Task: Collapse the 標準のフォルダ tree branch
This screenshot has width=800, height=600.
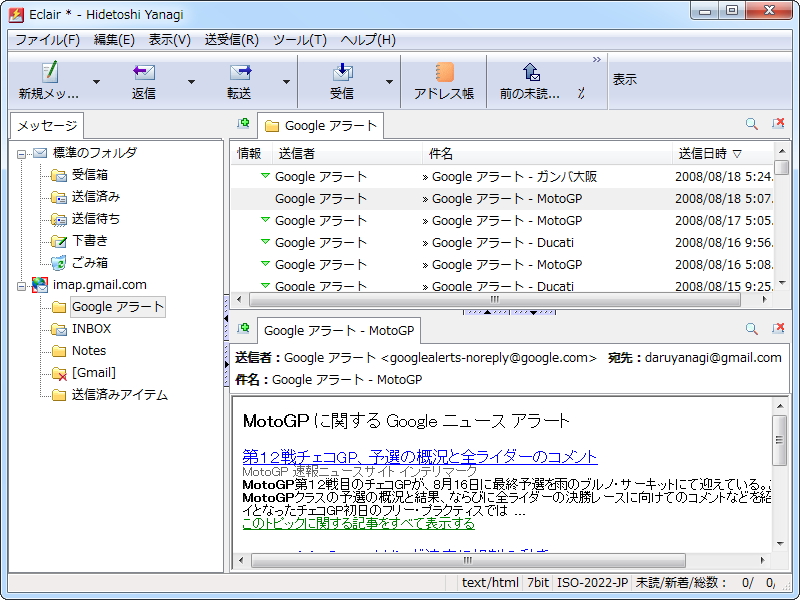Action: click(22, 153)
